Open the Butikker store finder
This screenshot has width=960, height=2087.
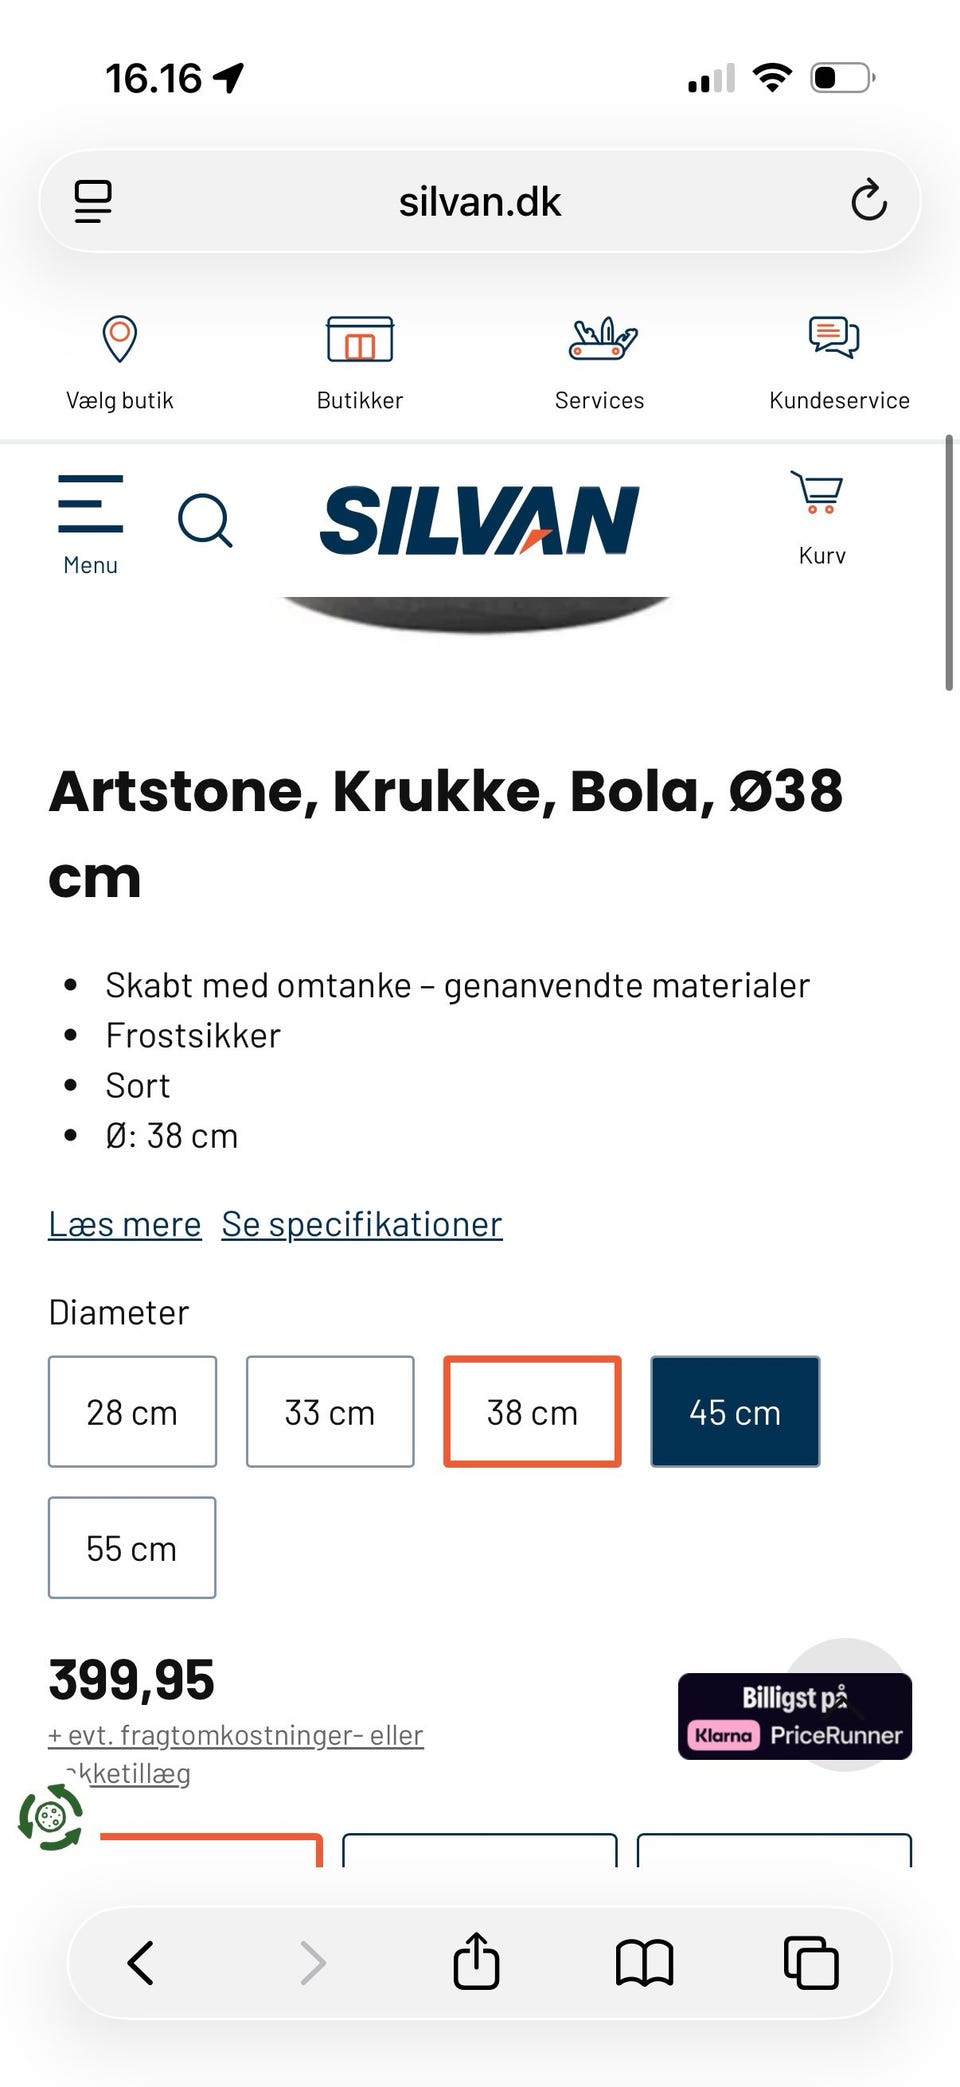coord(359,360)
